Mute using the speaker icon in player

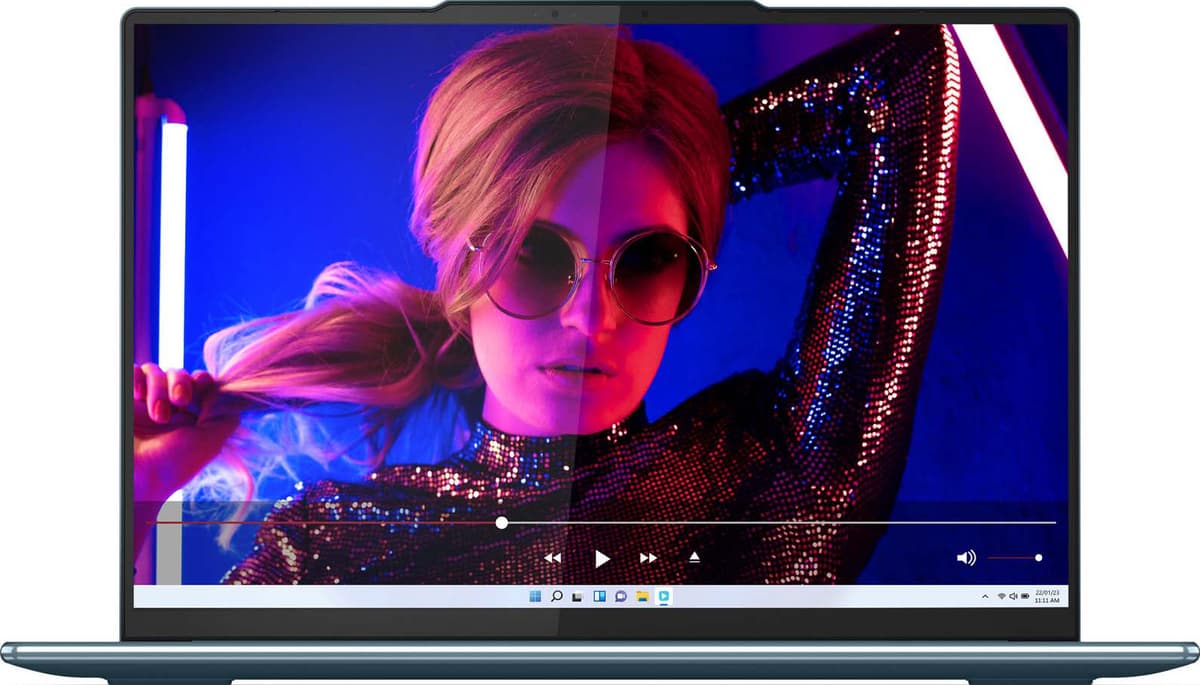(x=965, y=558)
